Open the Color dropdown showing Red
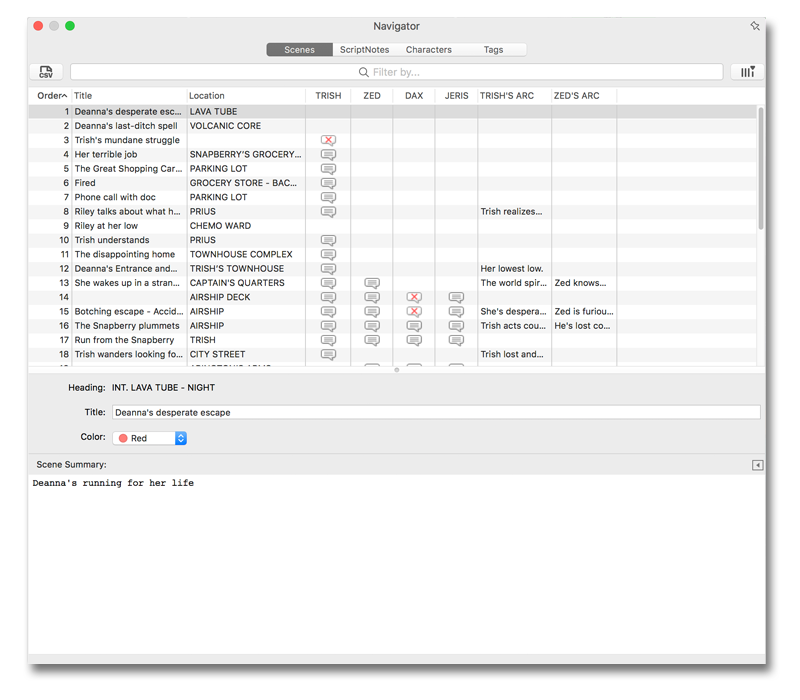The image size is (800, 700). [x=149, y=438]
